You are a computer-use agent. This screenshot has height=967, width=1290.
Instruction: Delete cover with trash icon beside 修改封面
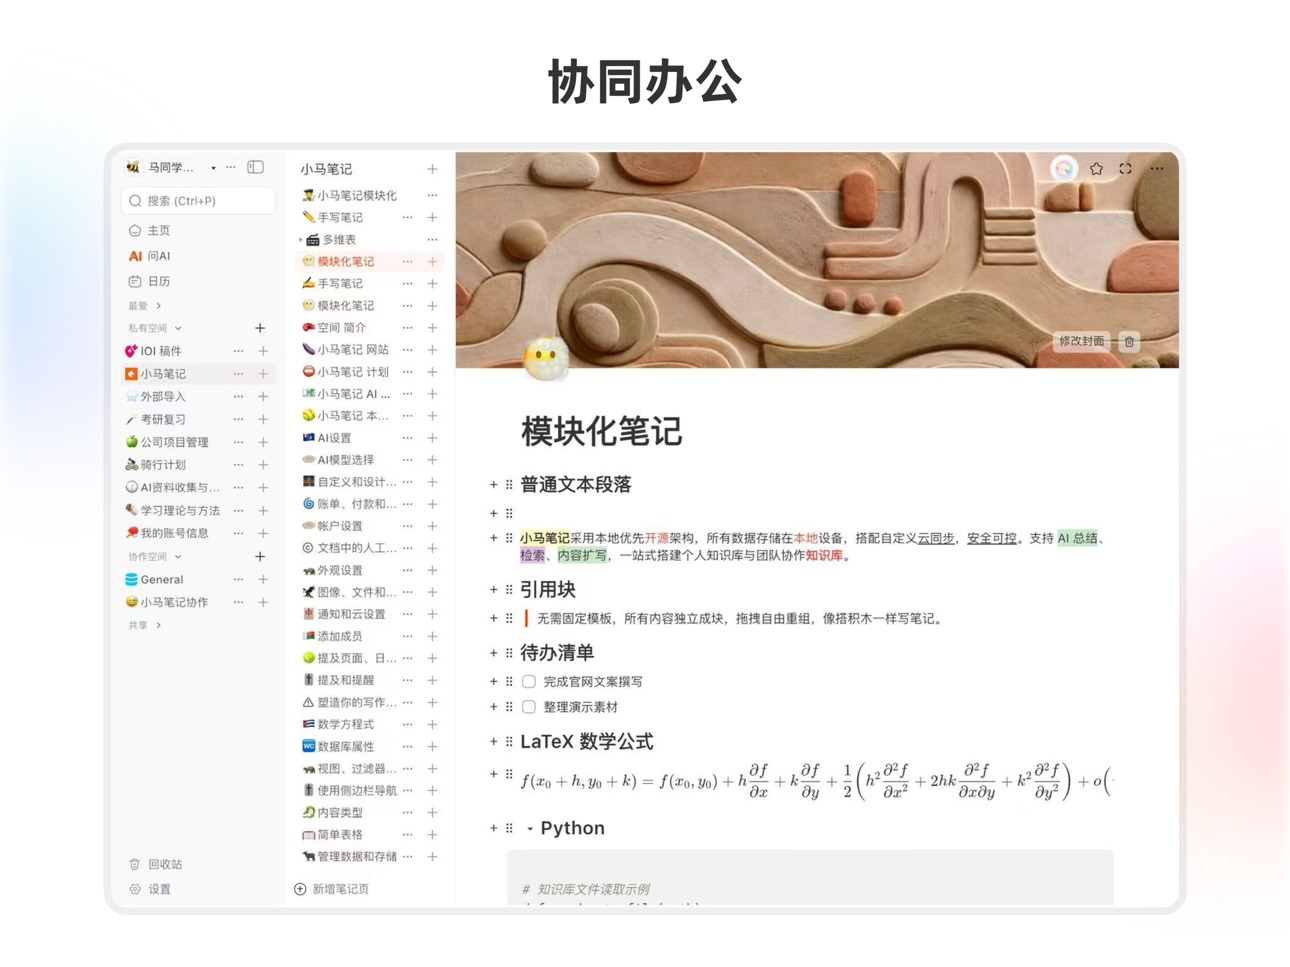[x=1129, y=342]
